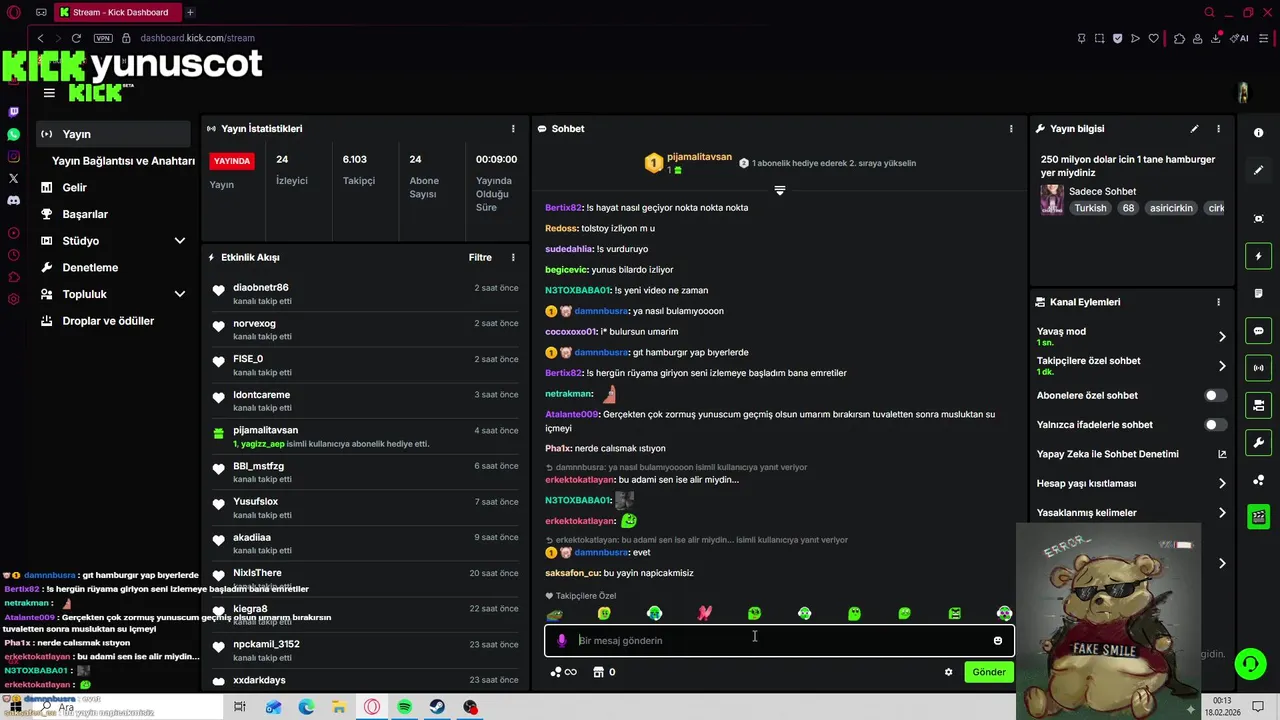
Task: Open the emoji picker in the chat input
Action: point(997,640)
